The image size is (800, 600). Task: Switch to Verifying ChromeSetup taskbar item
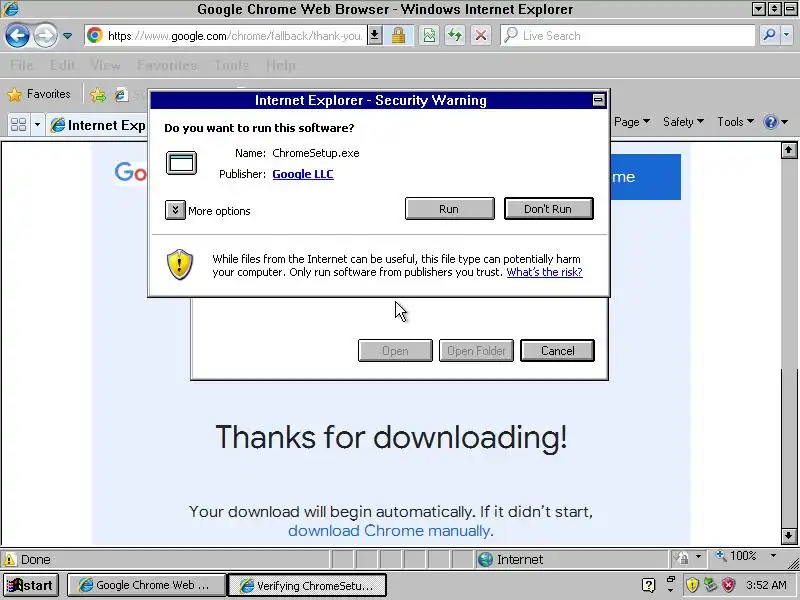(x=307, y=585)
